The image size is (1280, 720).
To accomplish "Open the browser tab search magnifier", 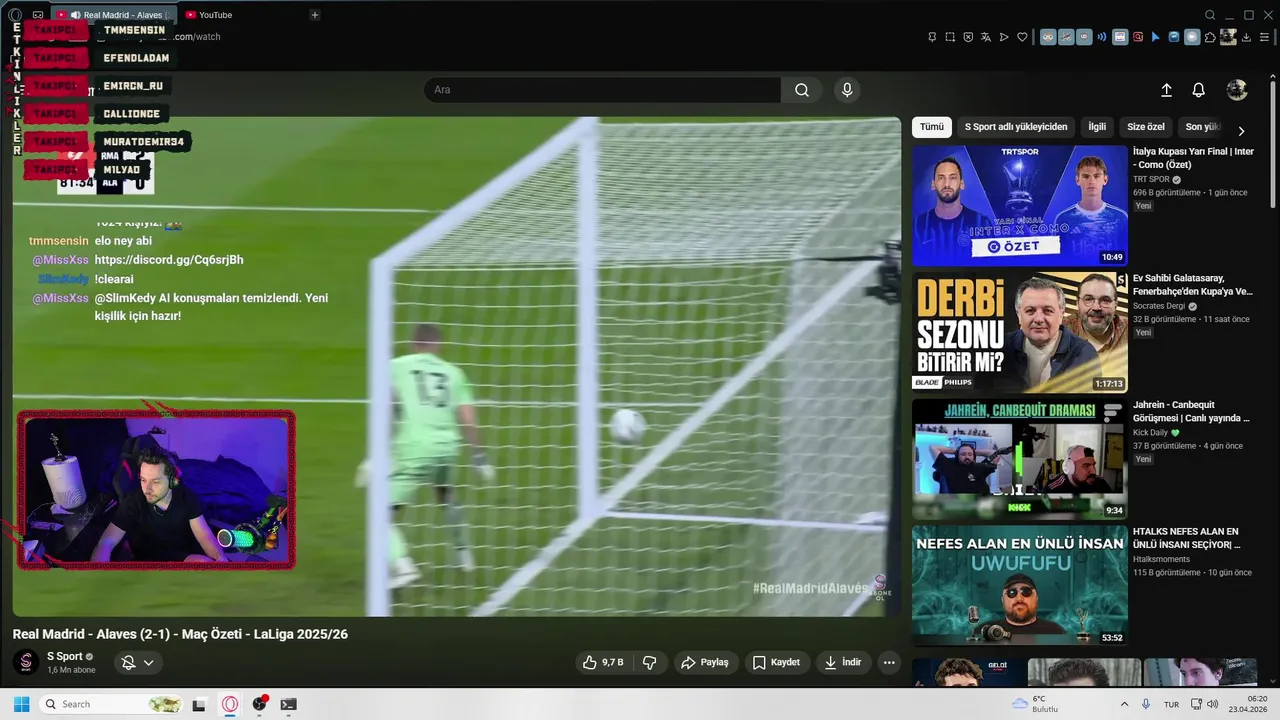I will click(x=1210, y=15).
